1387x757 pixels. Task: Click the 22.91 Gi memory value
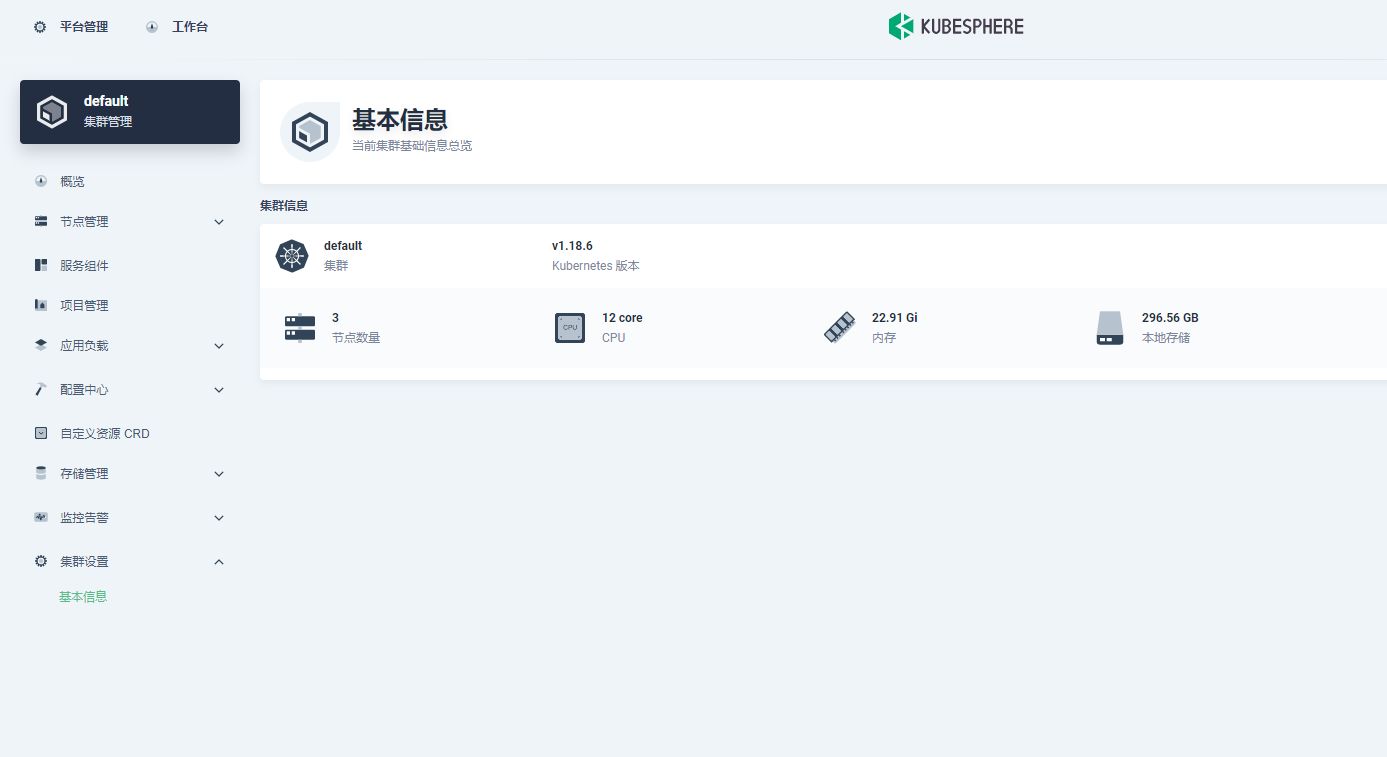pos(894,318)
